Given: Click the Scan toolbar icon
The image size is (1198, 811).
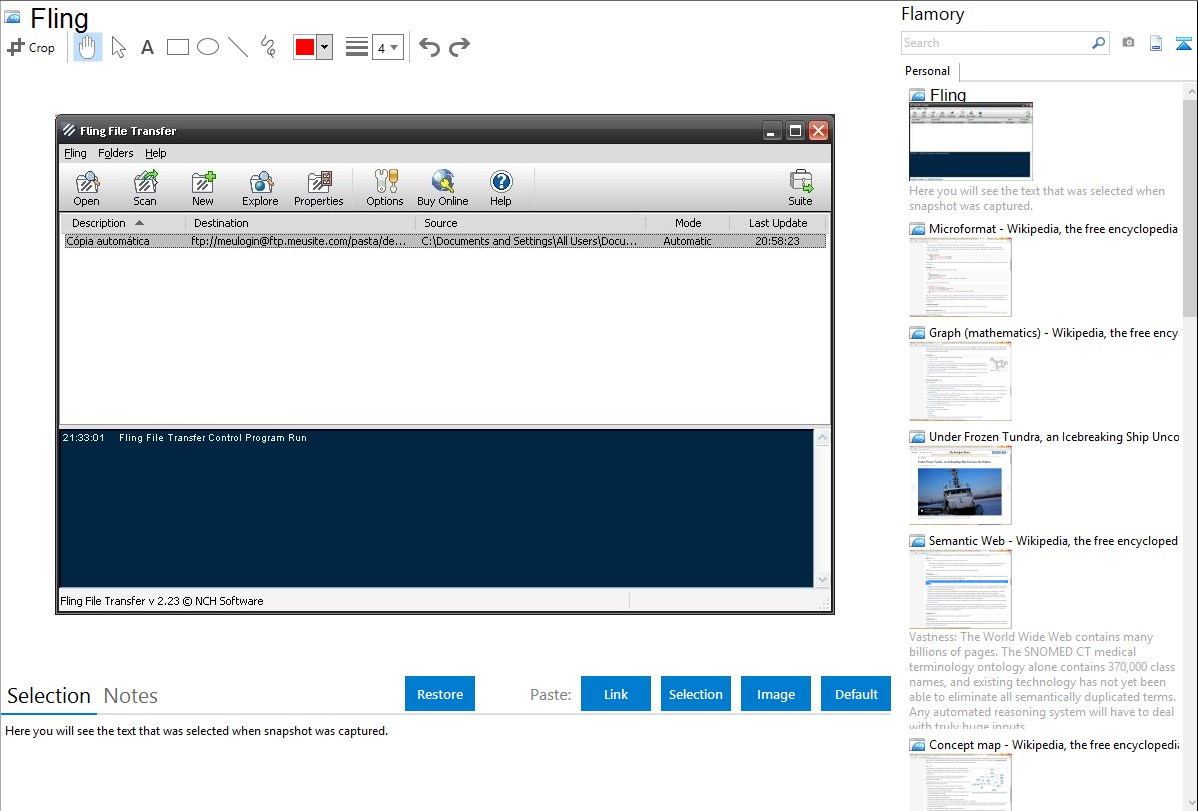Looking at the screenshot, I should [x=144, y=188].
